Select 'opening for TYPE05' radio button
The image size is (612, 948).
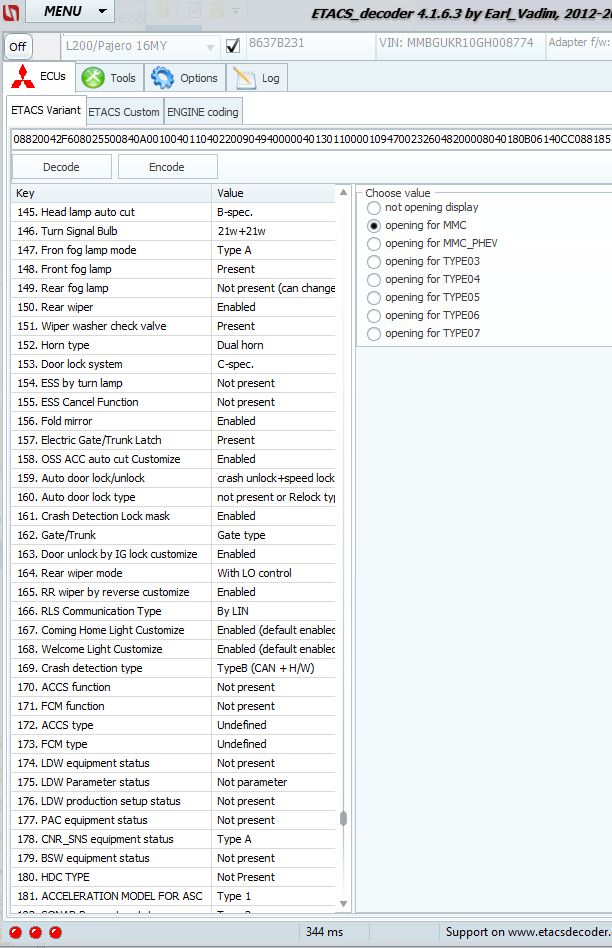click(374, 298)
